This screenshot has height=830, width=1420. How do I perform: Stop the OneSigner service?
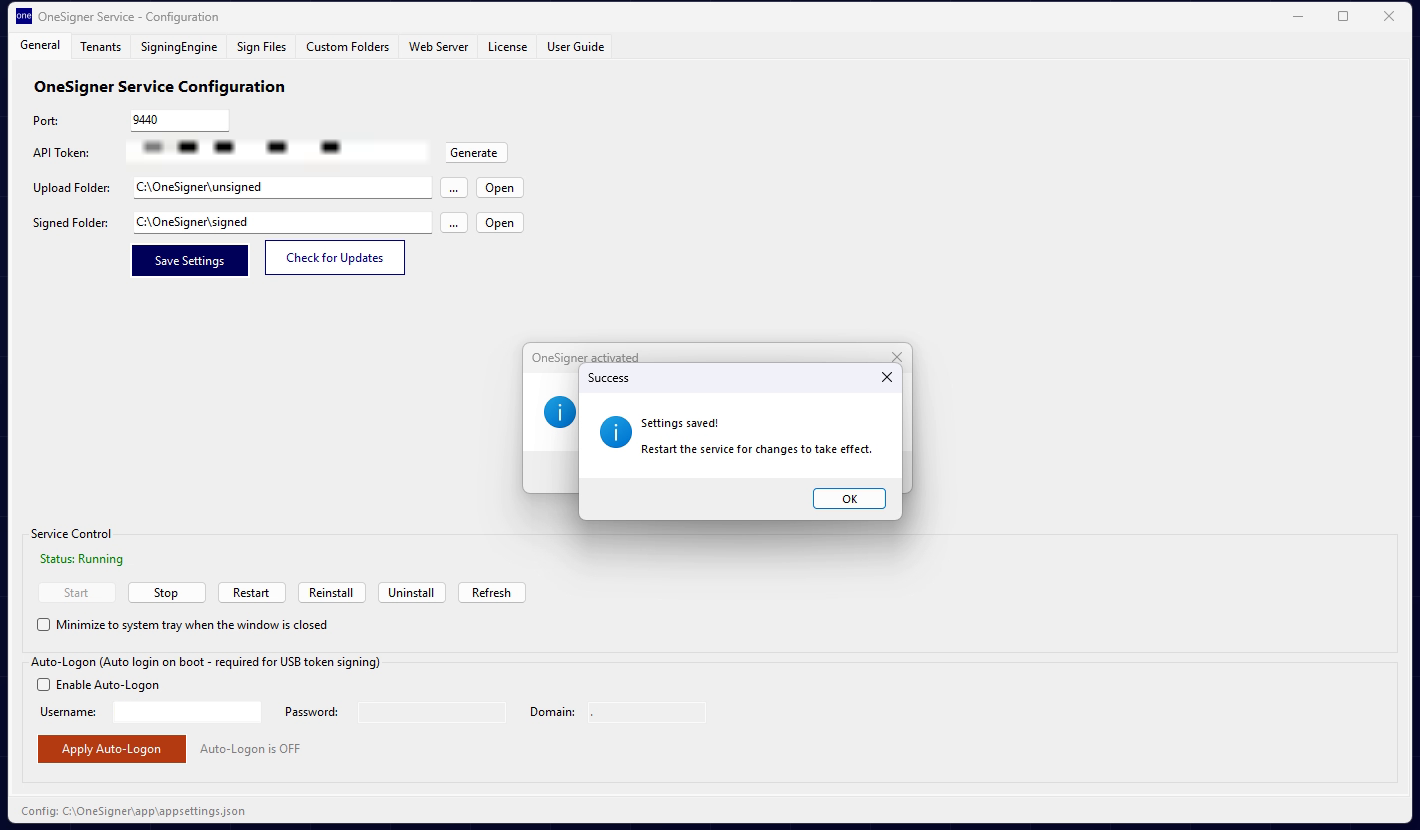(166, 593)
